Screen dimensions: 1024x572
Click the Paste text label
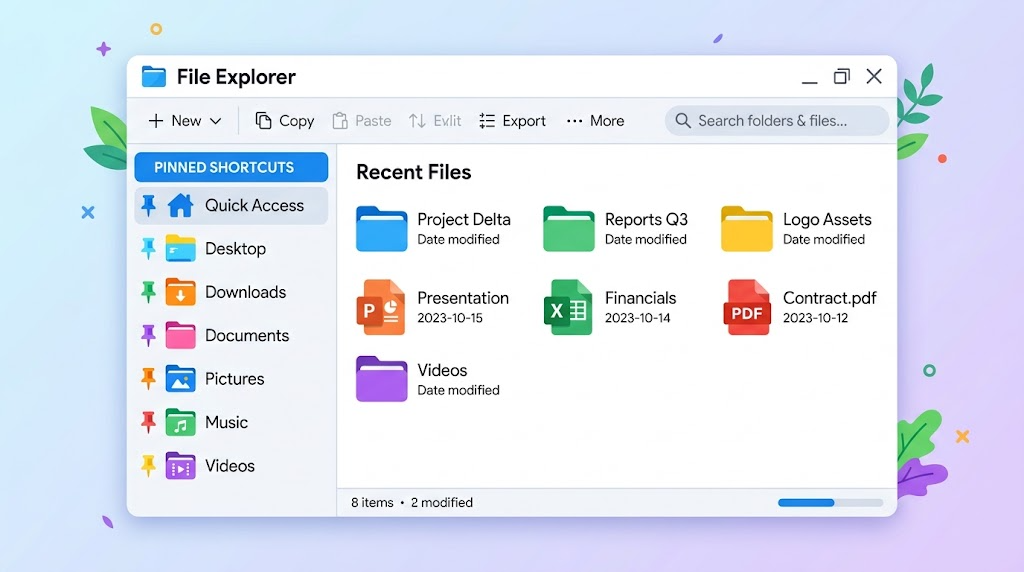click(x=373, y=121)
